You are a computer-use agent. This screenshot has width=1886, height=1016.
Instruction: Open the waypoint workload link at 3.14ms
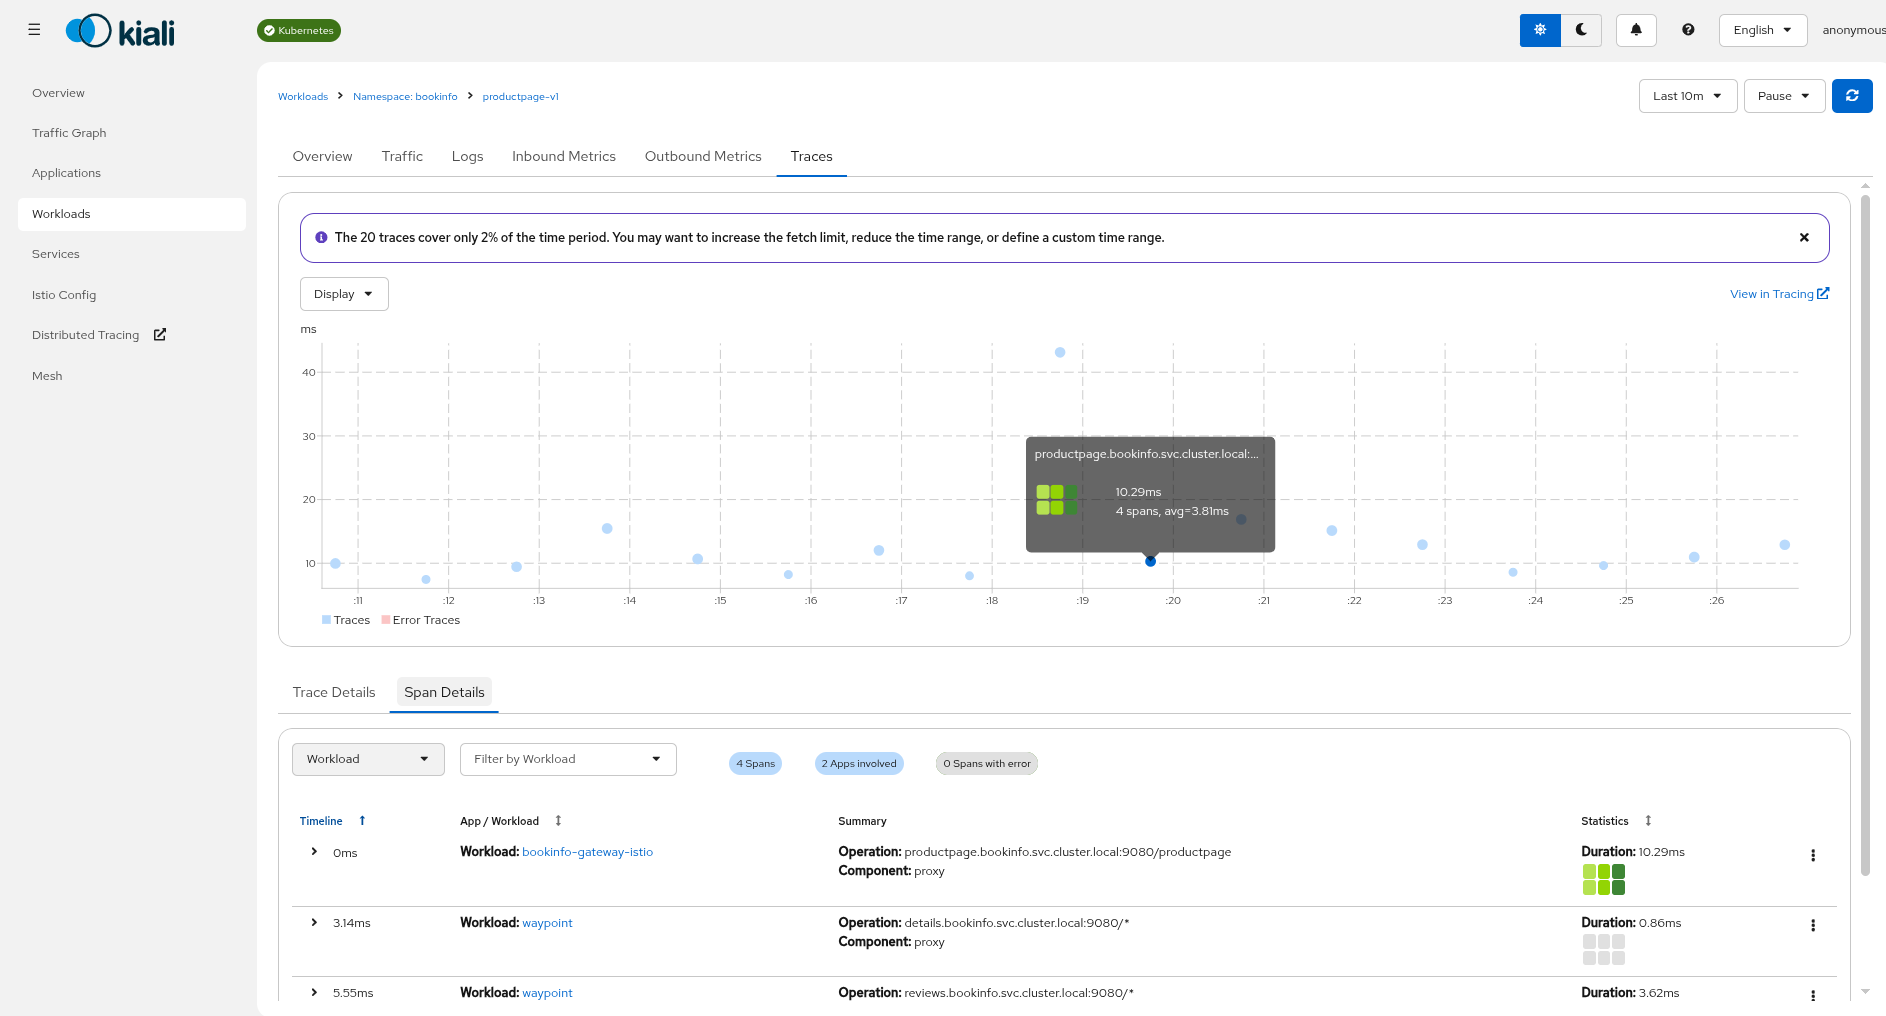click(x=547, y=923)
